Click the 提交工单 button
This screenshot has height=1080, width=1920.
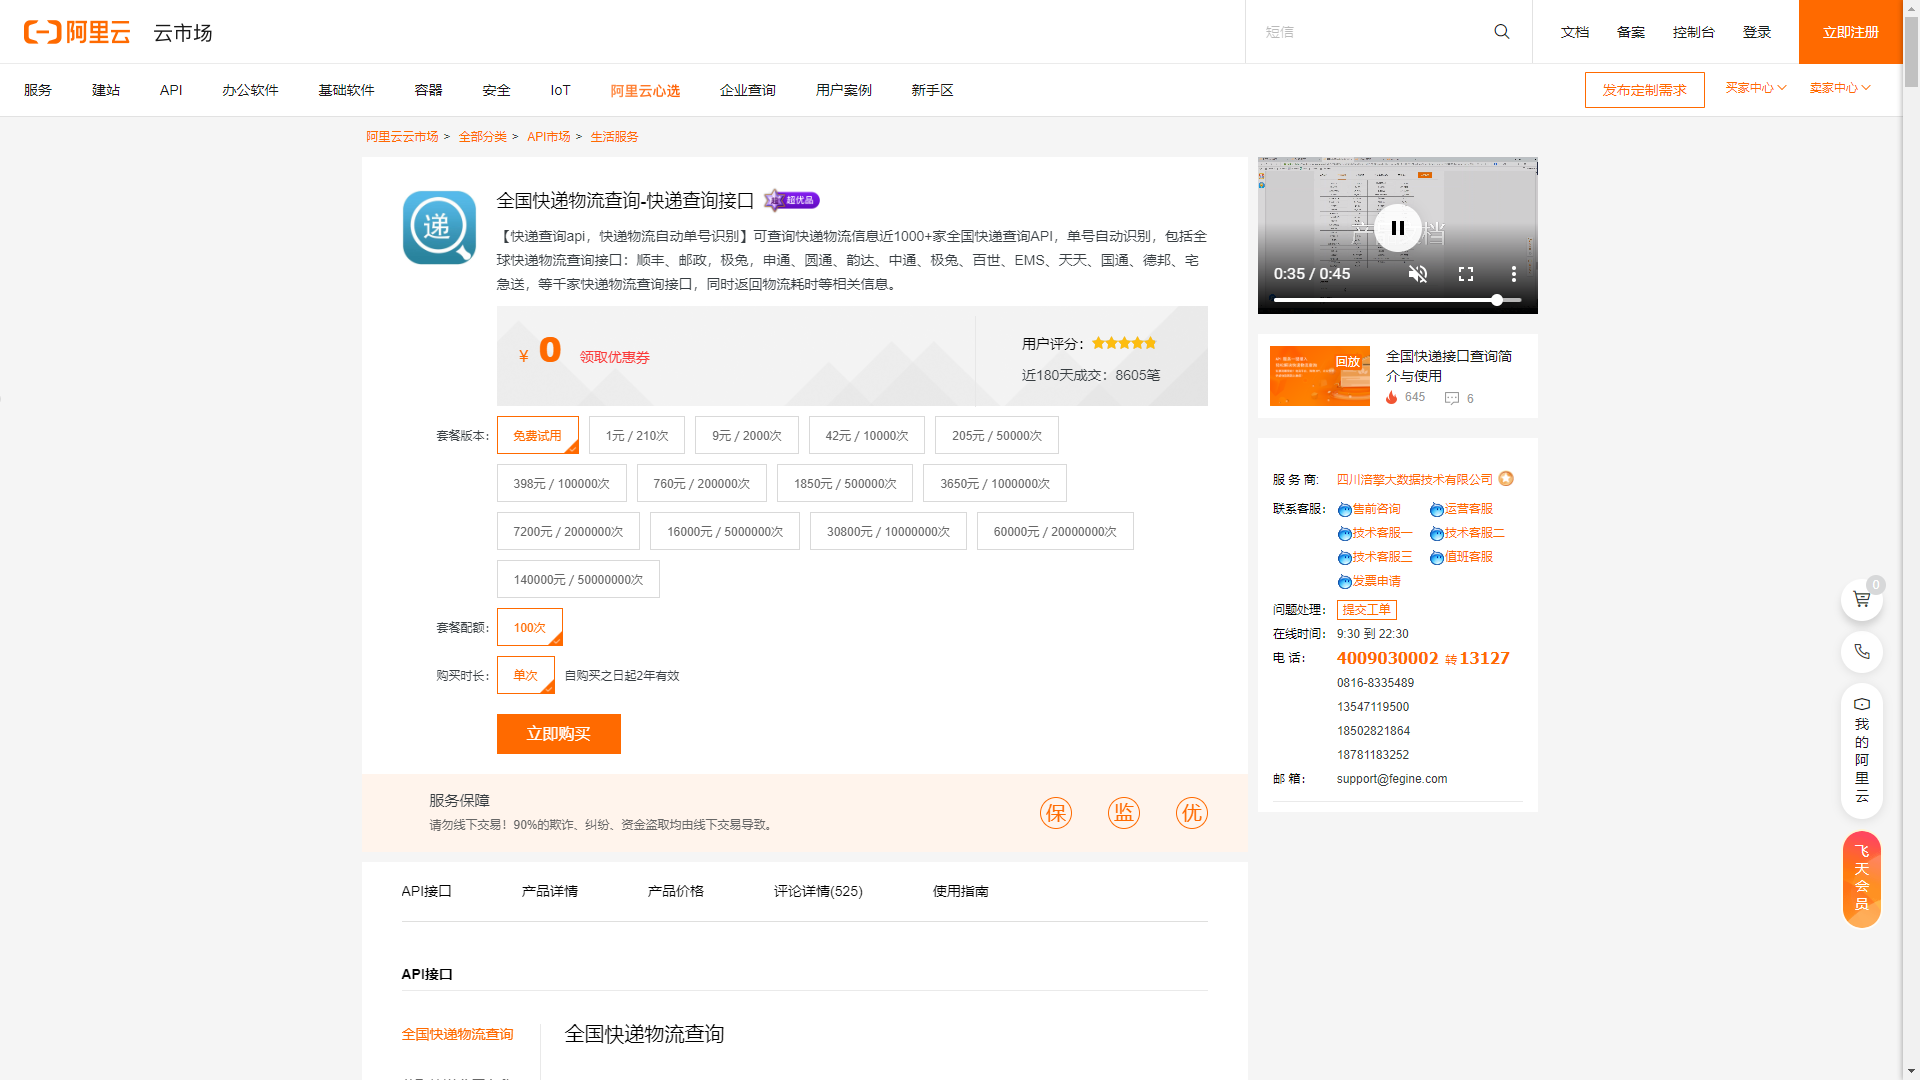[1367, 610]
